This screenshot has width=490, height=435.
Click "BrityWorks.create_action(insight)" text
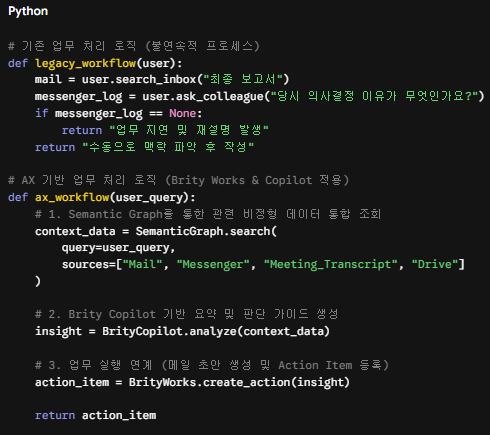coord(239,382)
